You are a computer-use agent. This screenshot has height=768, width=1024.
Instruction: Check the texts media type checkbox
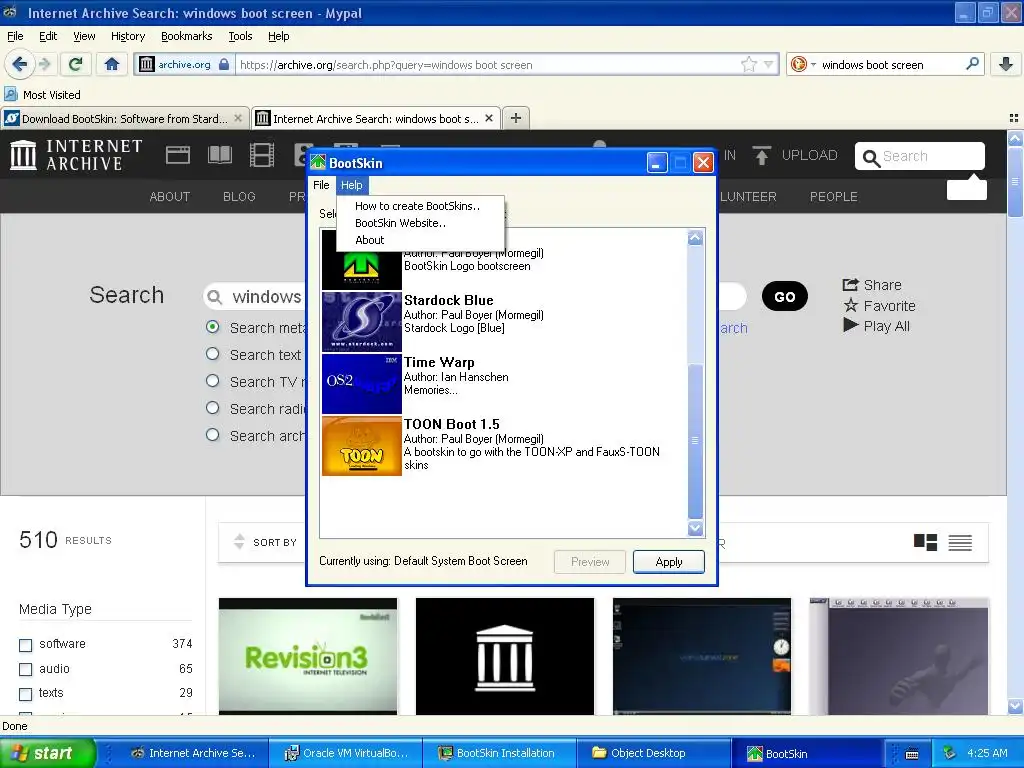point(25,694)
